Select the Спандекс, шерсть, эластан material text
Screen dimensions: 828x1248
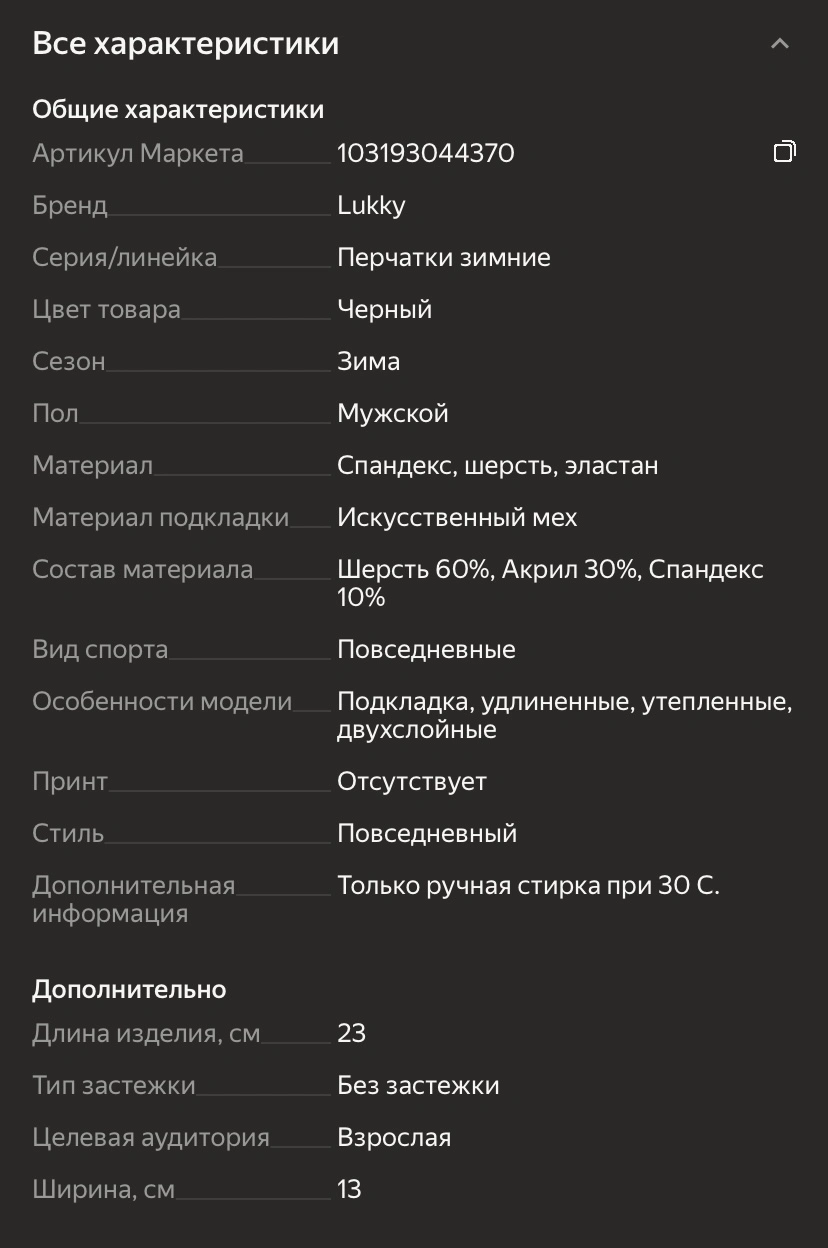[x=497, y=465]
